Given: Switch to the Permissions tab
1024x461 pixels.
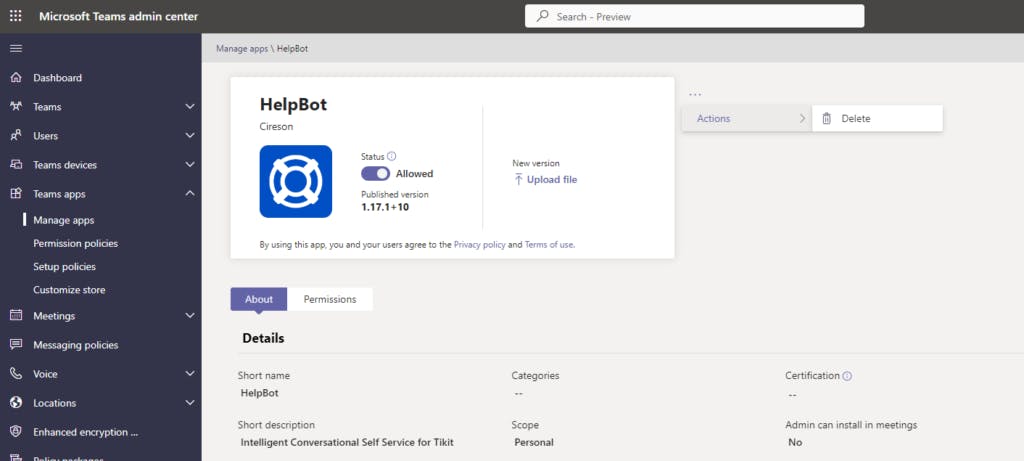Looking at the screenshot, I should click(329, 299).
